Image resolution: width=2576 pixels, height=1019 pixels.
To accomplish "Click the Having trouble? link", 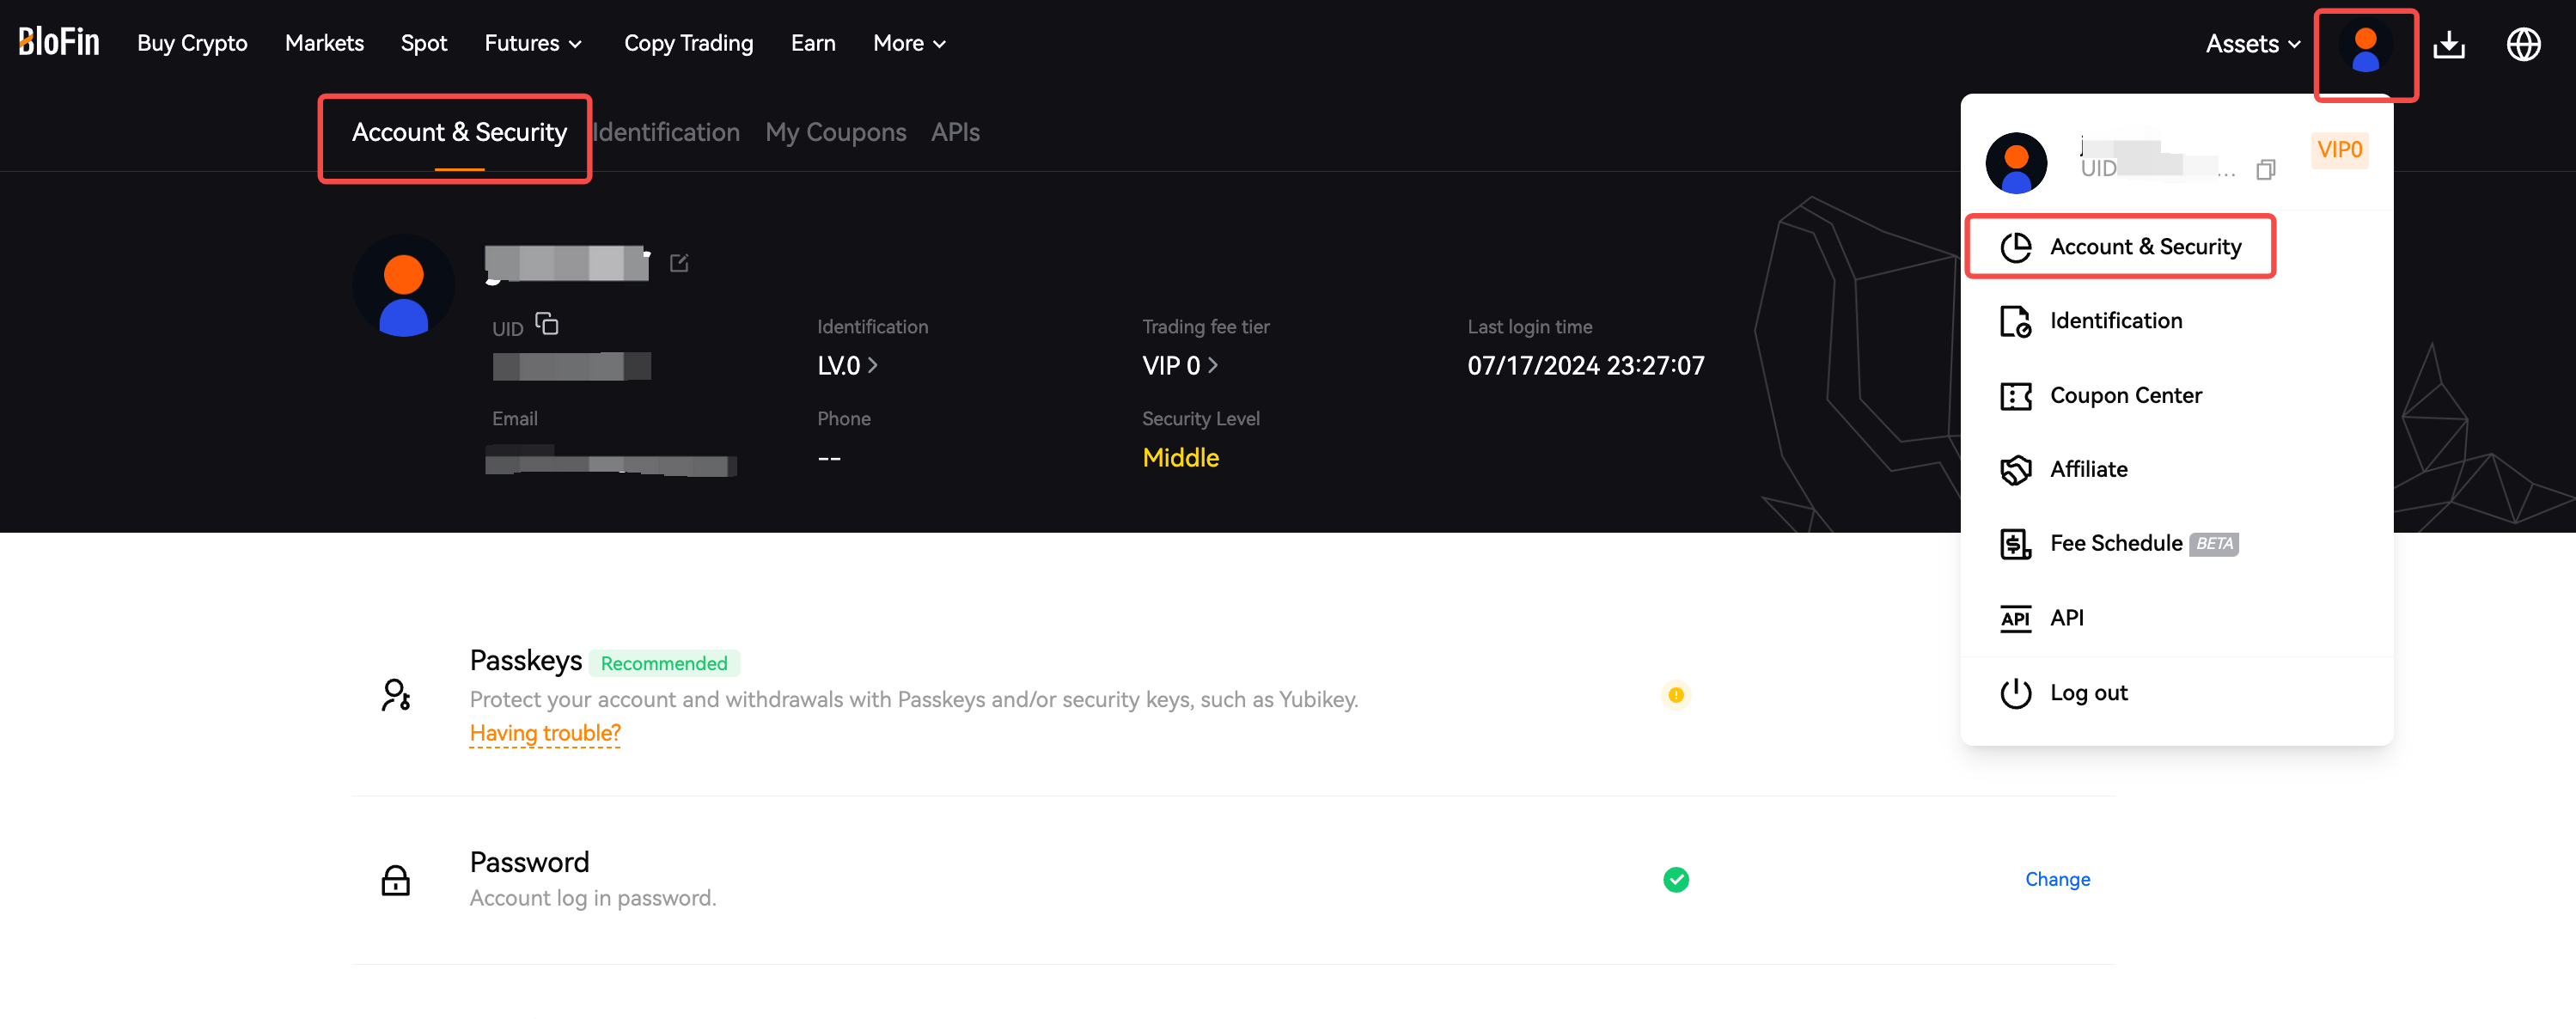I will (545, 733).
